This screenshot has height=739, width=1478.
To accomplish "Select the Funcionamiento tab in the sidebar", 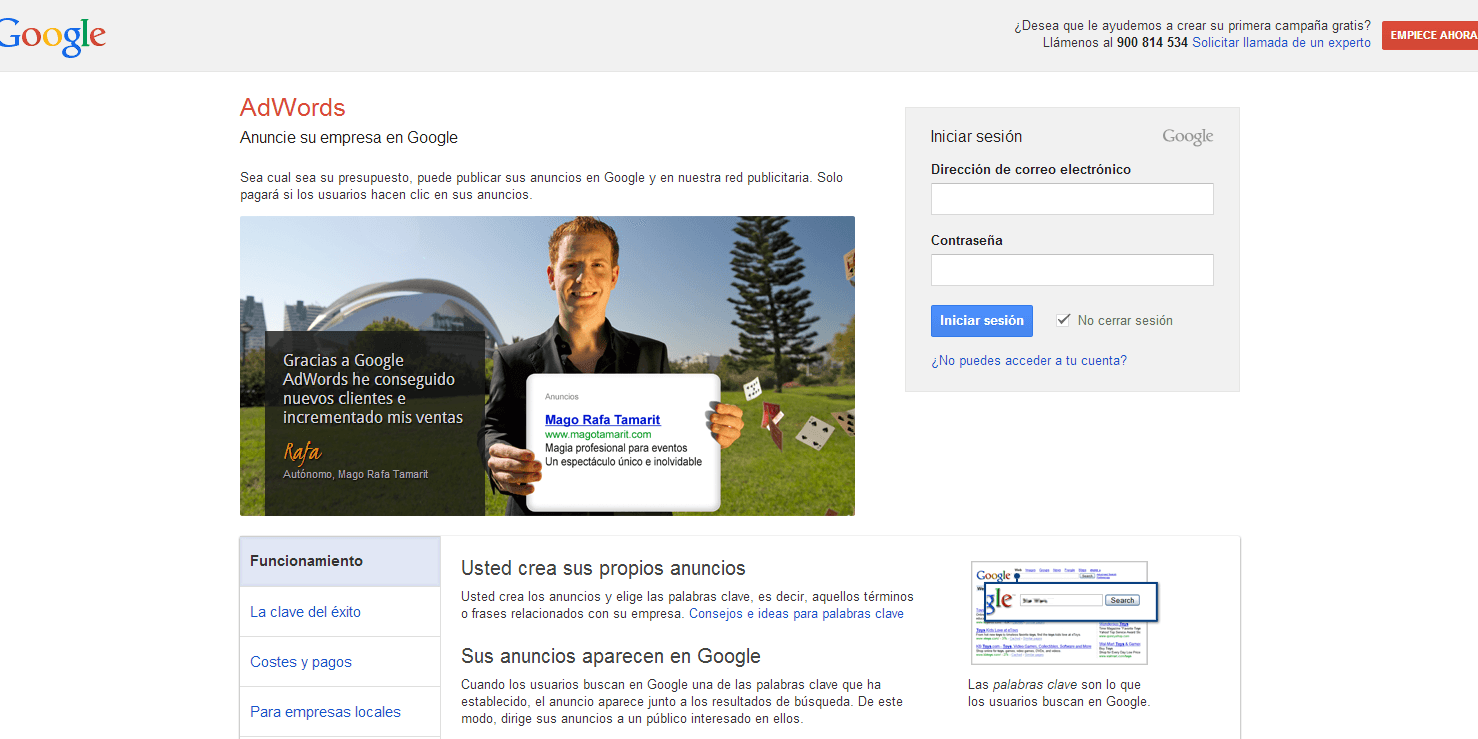I will [x=306, y=561].
